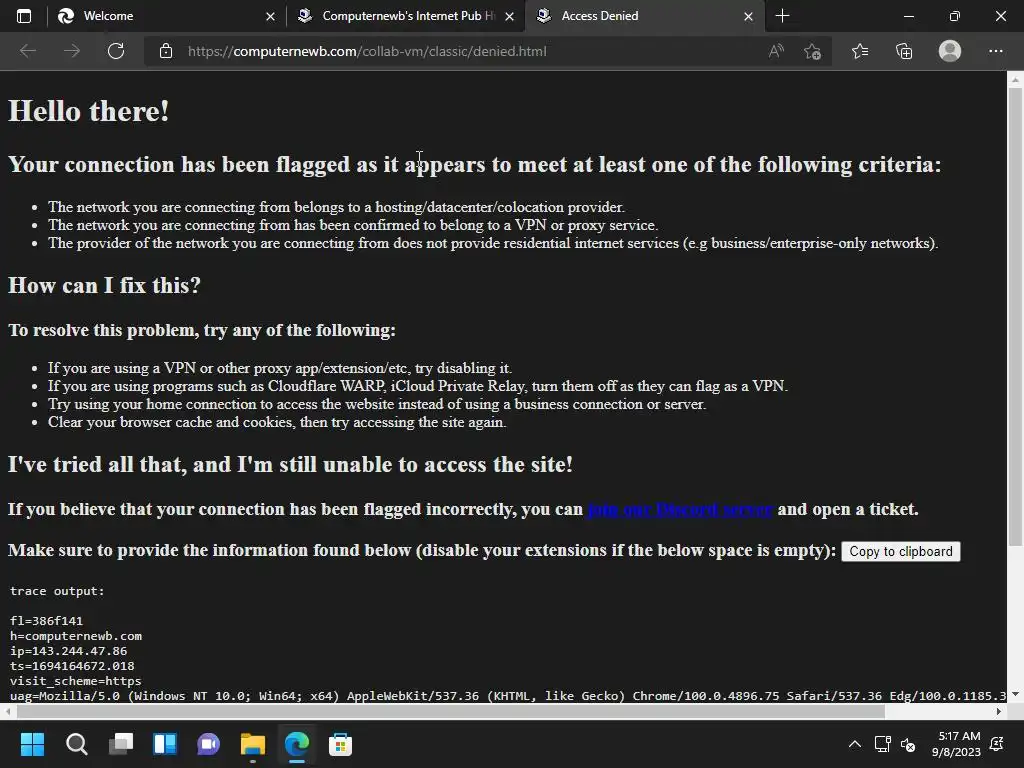The height and width of the screenshot is (768, 1024).
Task: Close the Computernewb's Internet Pub tab
Action: [509, 16]
